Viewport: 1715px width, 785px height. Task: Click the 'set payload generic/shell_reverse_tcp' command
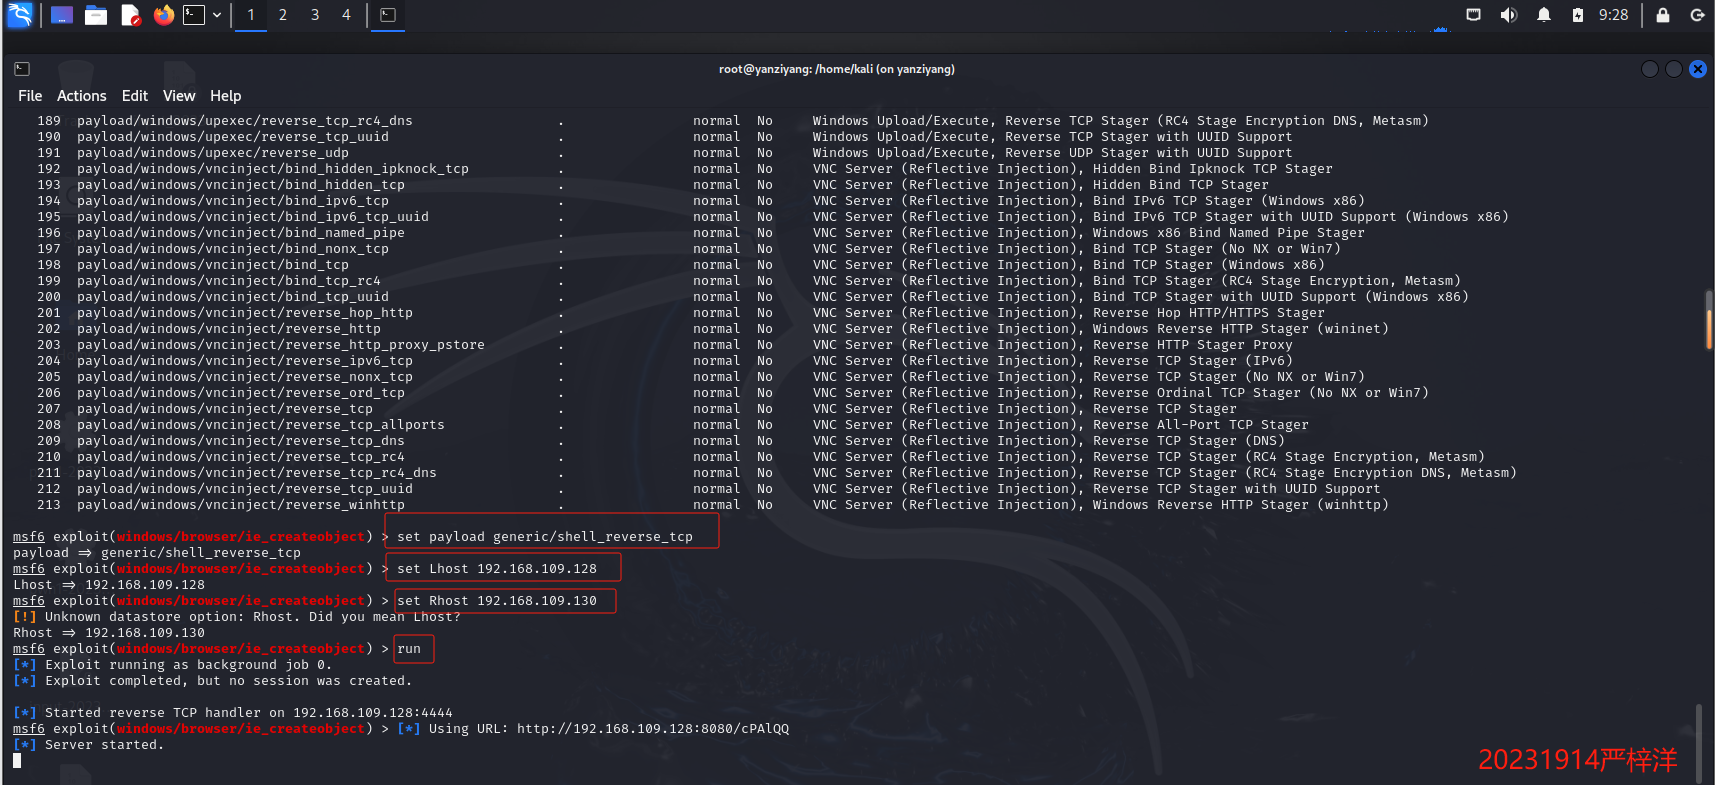tap(545, 537)
